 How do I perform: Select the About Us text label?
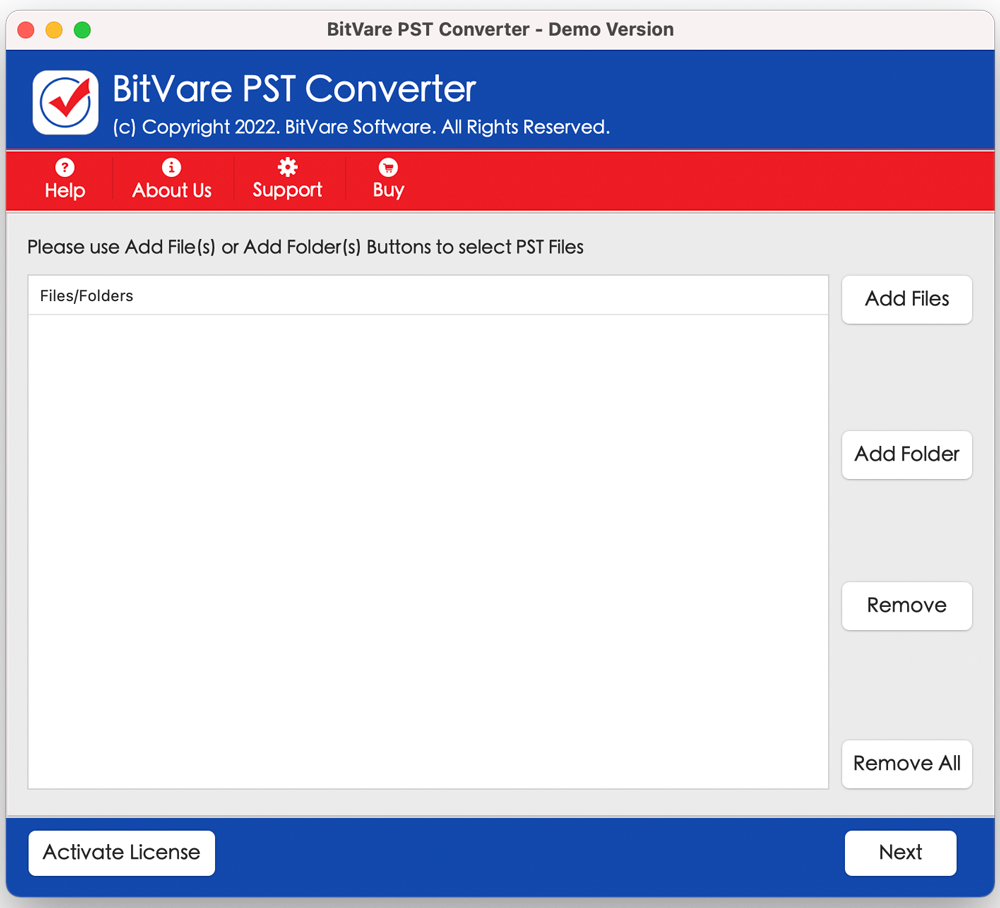[x=172, y=190]
